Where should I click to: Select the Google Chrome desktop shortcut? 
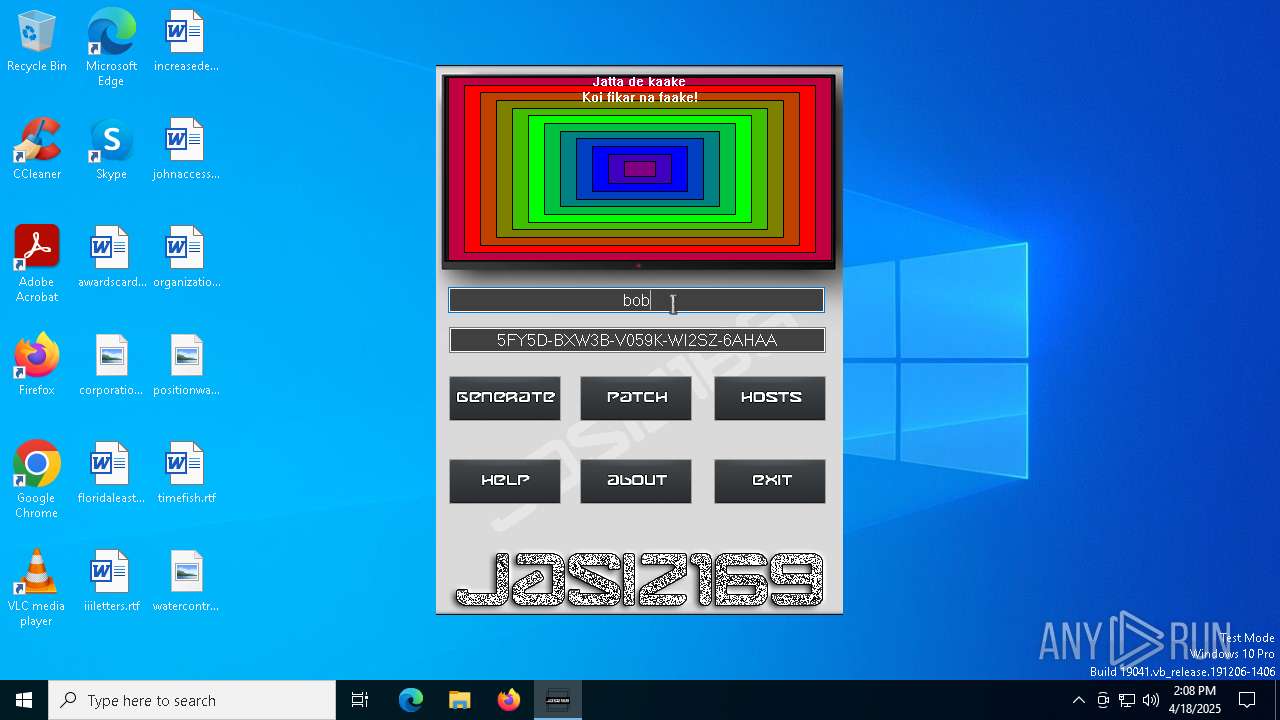(37, 480)
